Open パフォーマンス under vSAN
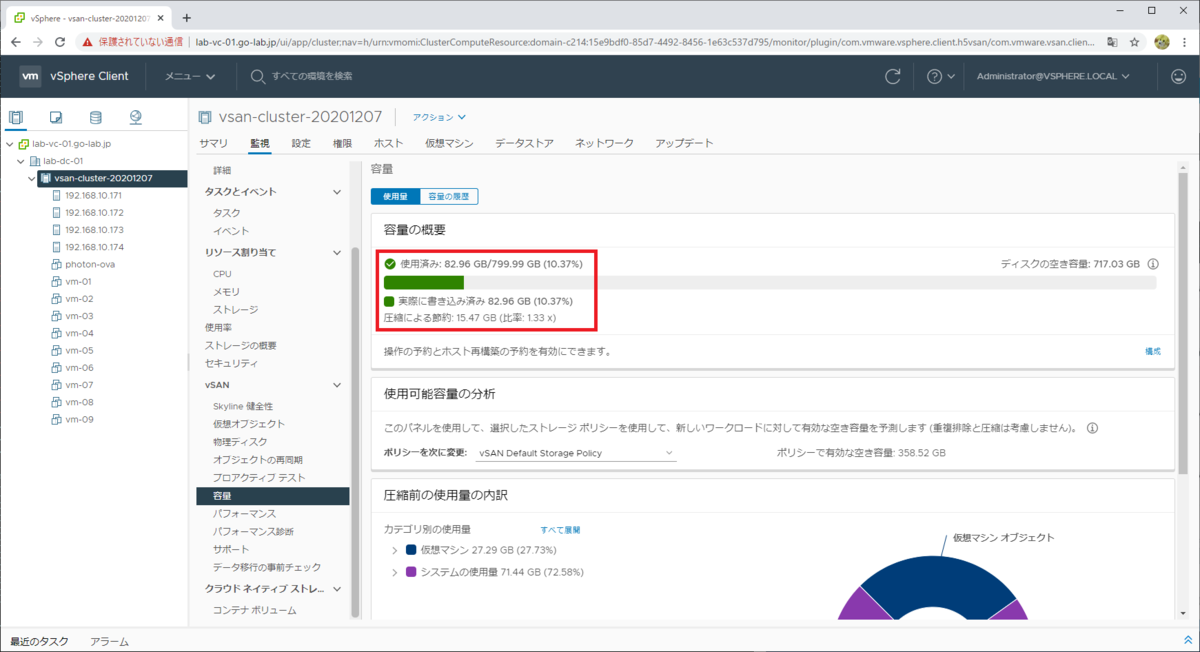 (244, 513)
